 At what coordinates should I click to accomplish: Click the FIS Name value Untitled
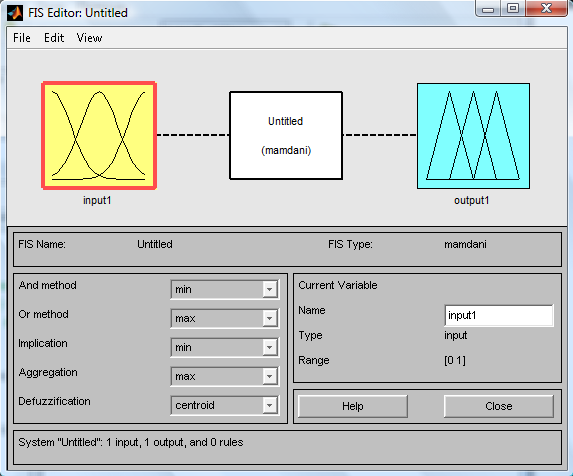[x=155, y=244]
